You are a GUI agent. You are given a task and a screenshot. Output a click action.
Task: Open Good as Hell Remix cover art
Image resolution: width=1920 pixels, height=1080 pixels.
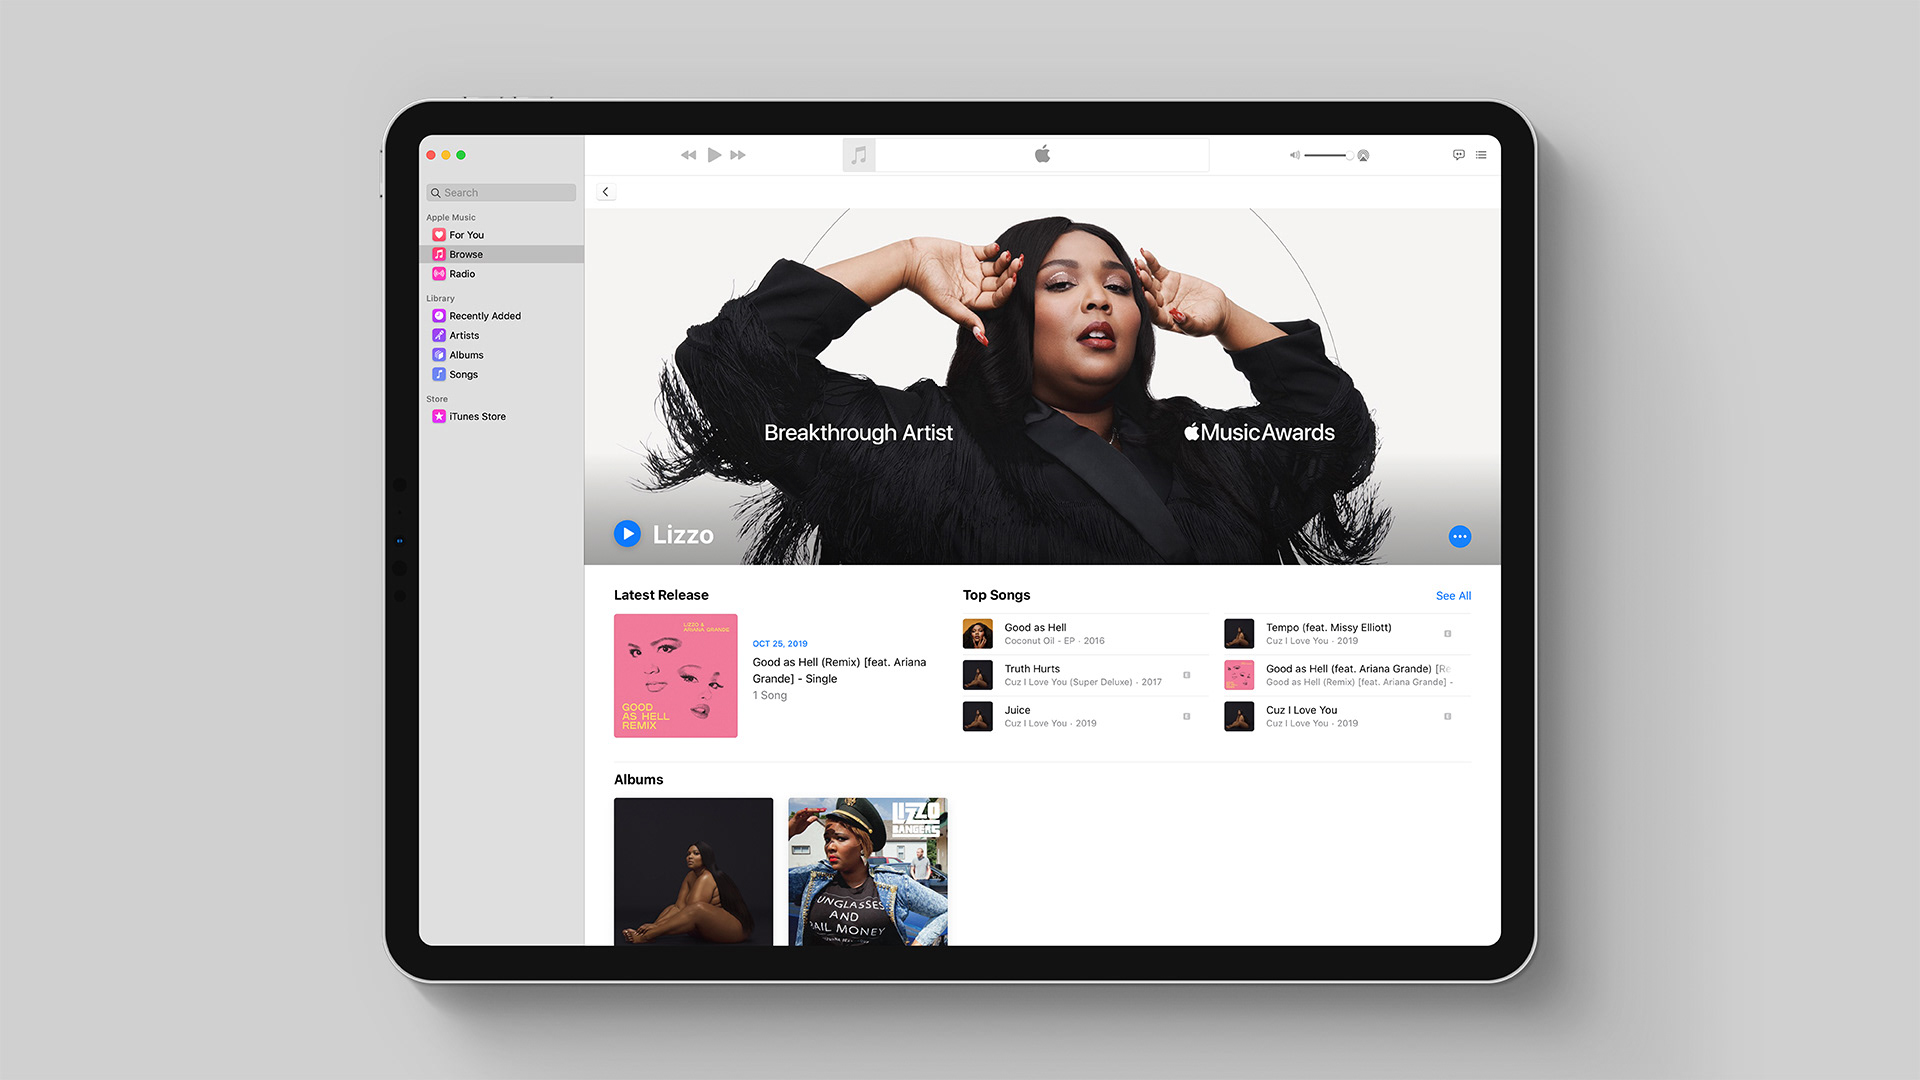click(675, 676)
